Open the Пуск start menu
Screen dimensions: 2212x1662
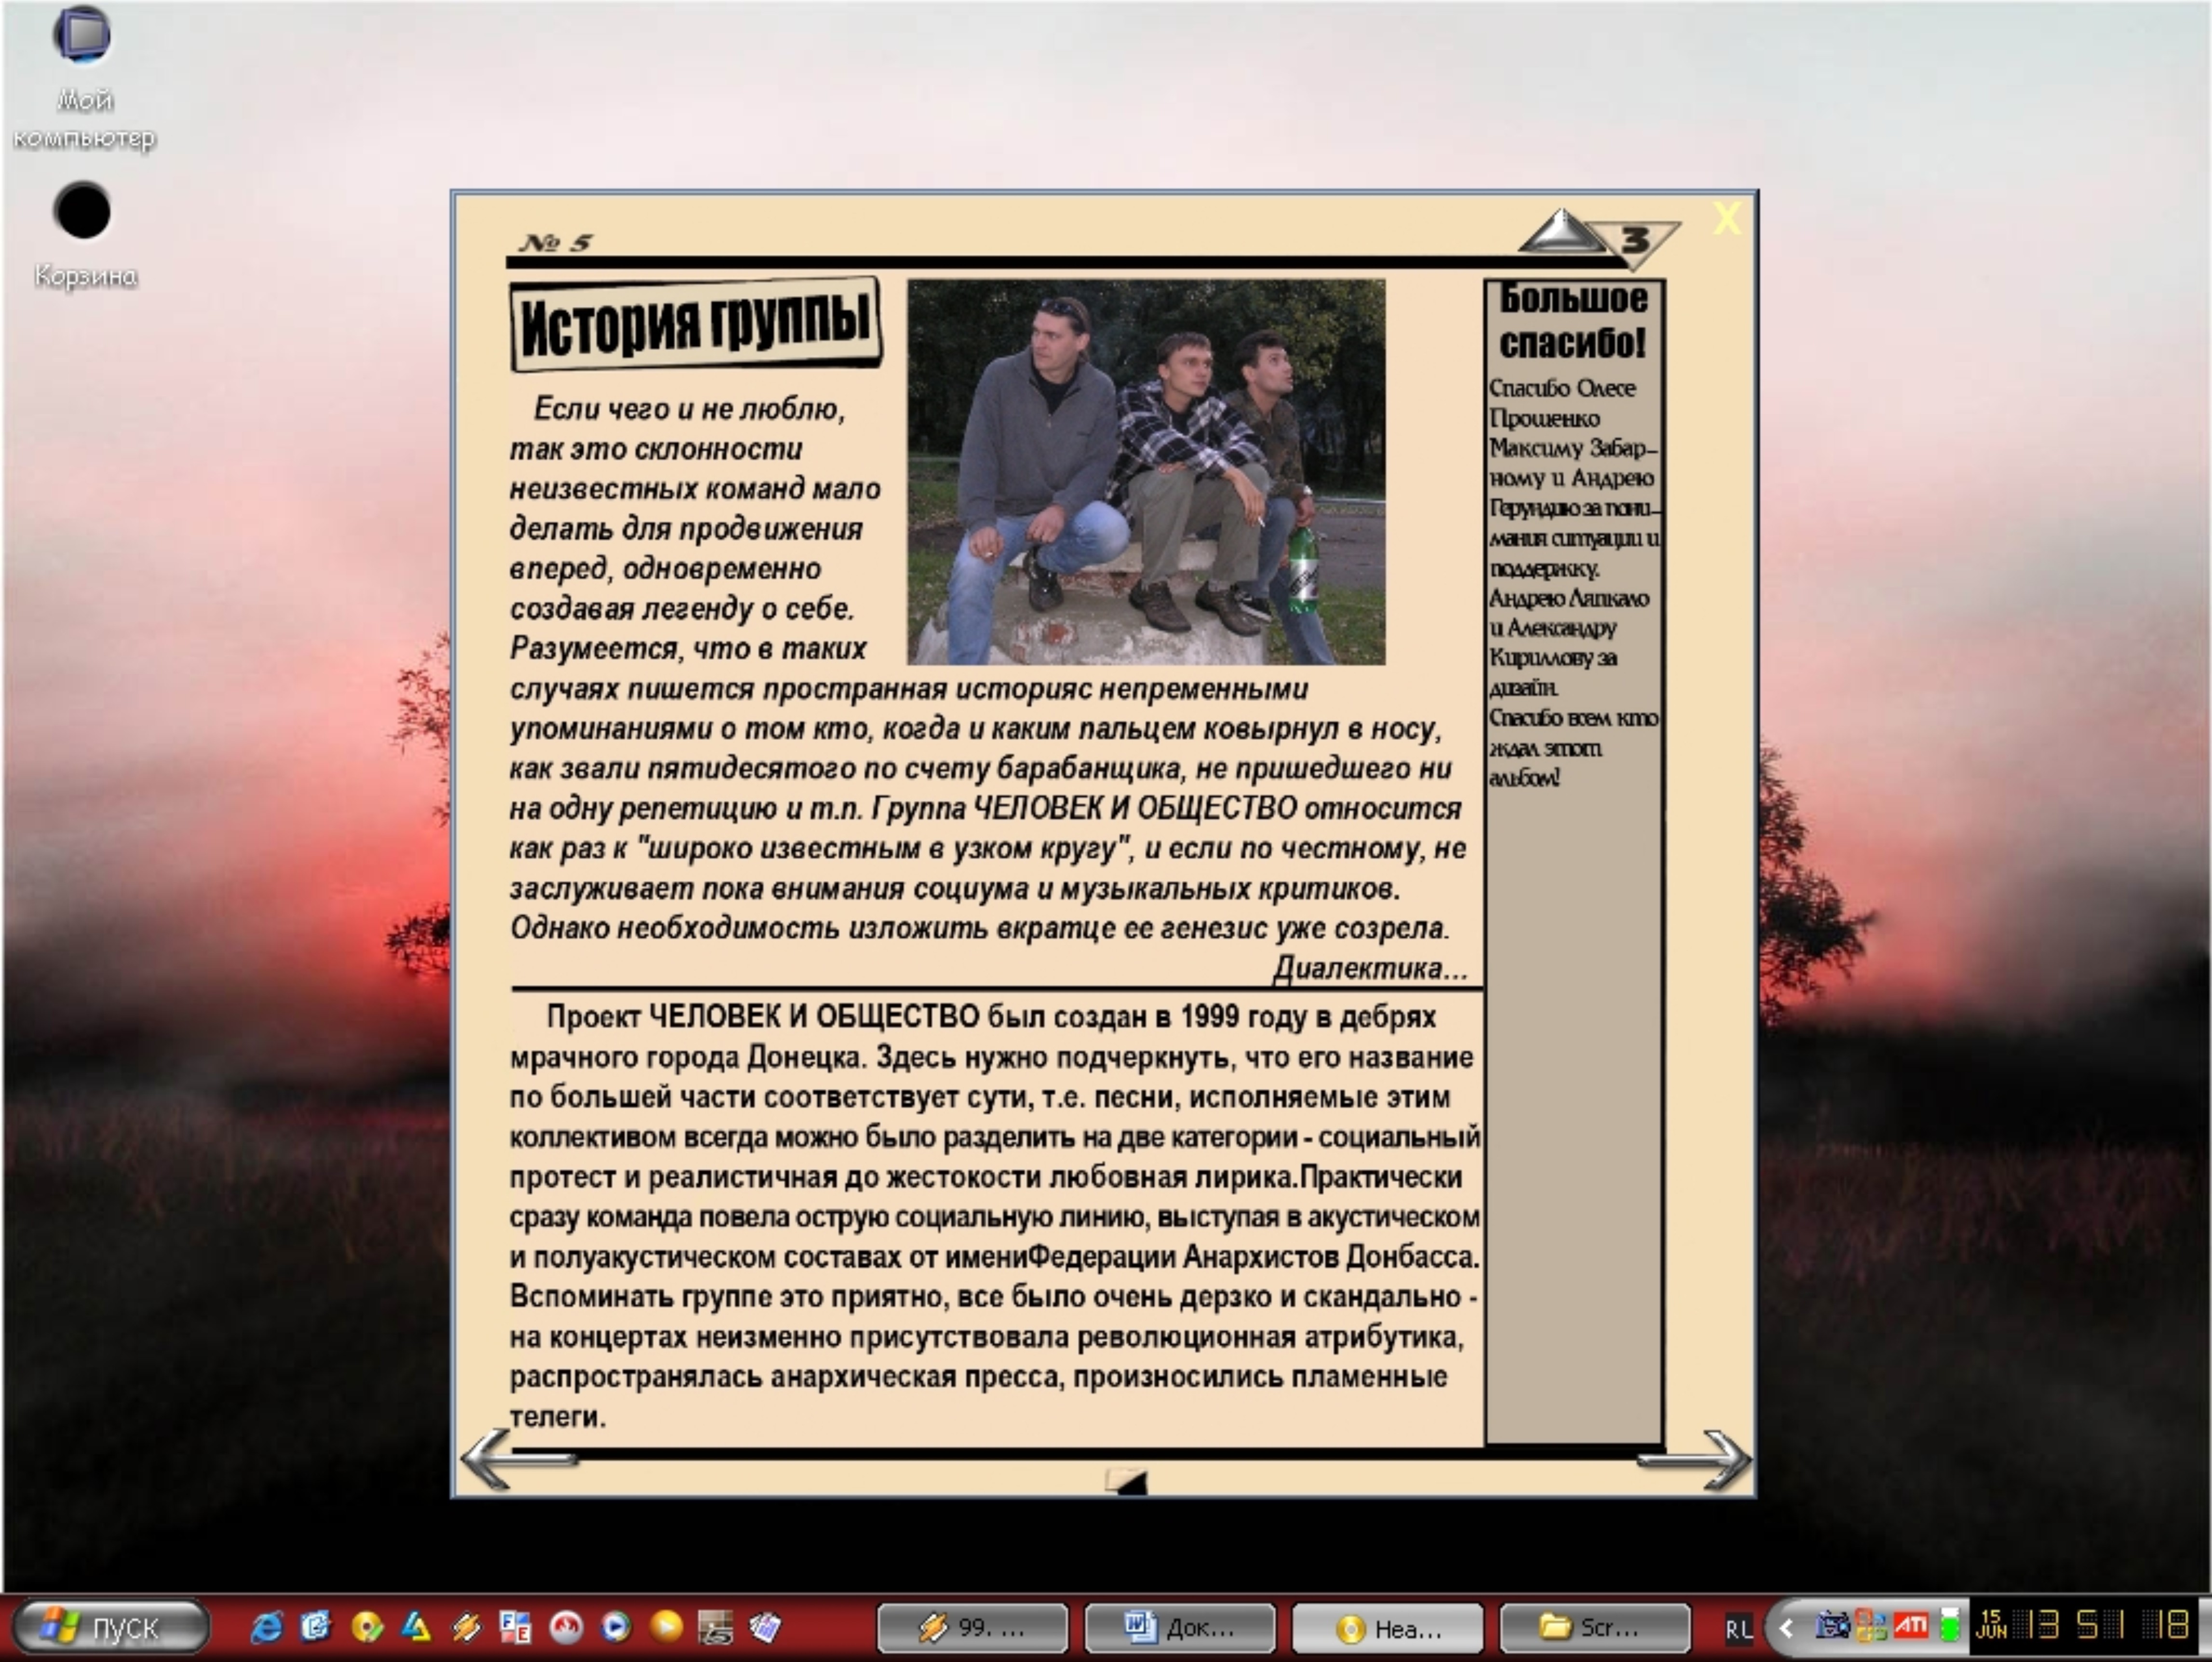pos(110,1628)
